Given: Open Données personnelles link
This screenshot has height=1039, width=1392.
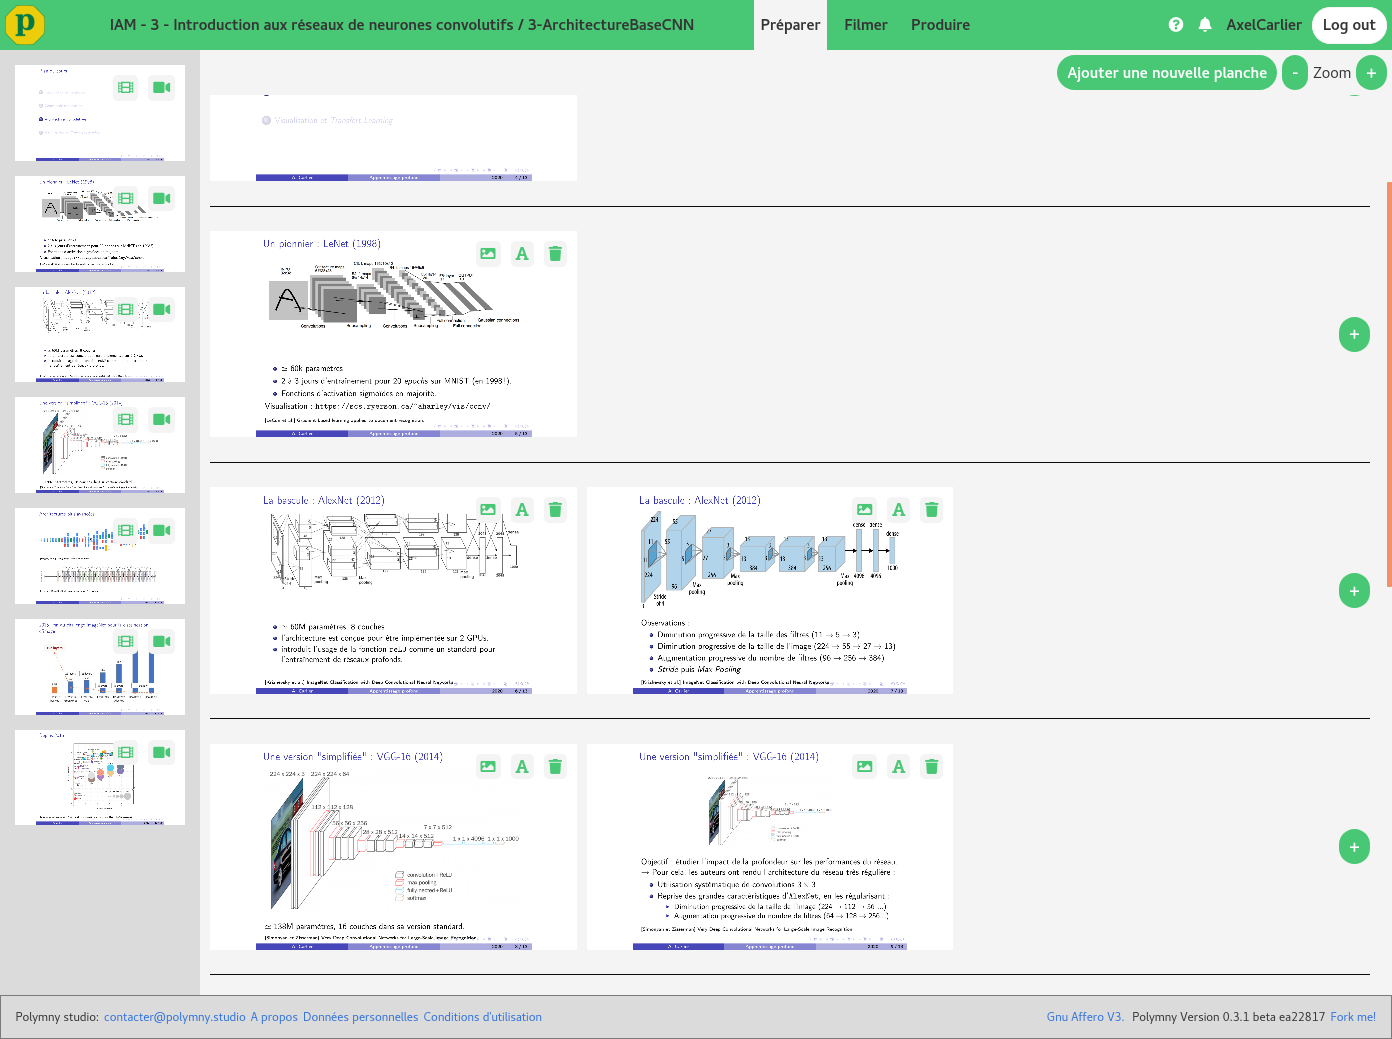Looking at the screenshot, I should point(360,1017).
